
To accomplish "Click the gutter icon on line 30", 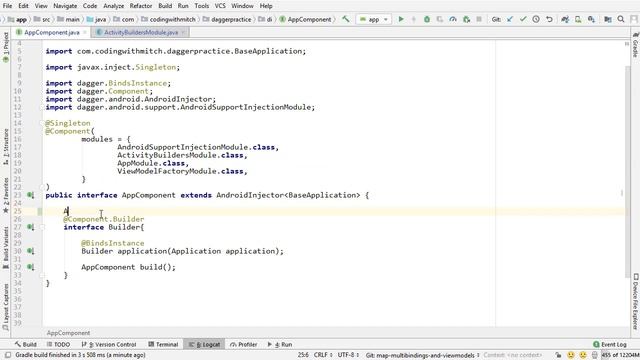I will [30, 251].
